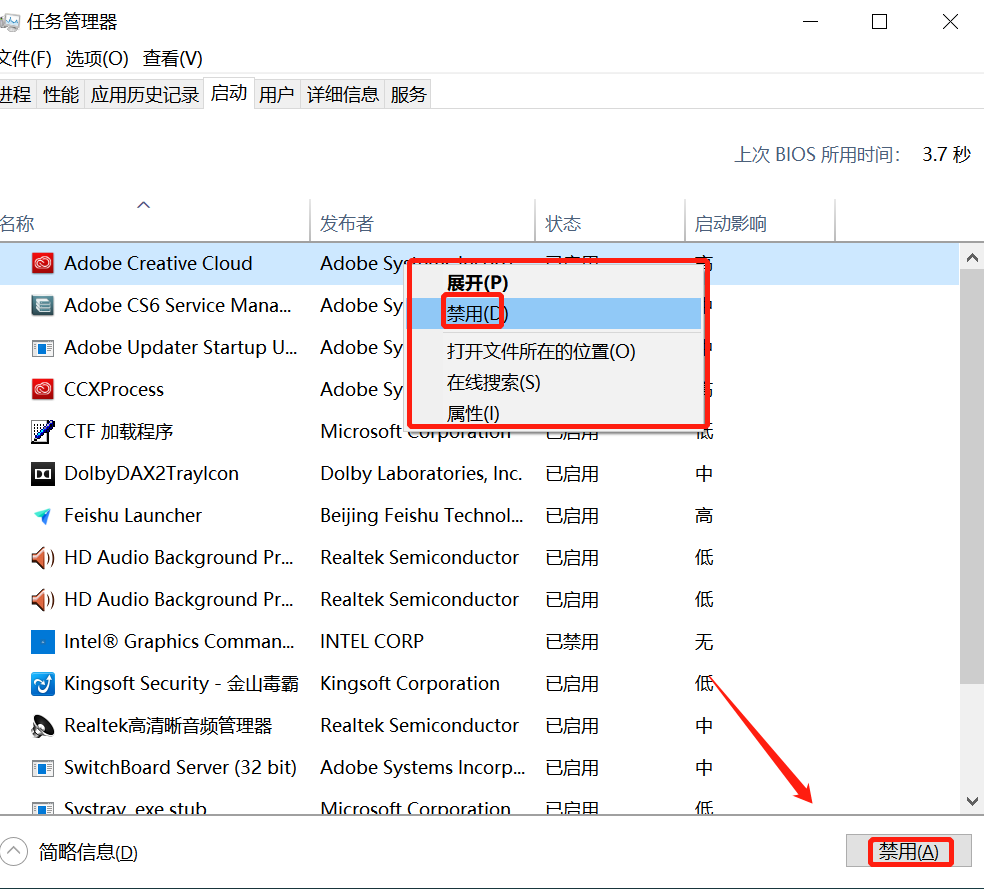Viewport: 984px width, 889px height.
Task: Click the Adobe CS6 Service Manager icon
Action: [x=42, y=306]
